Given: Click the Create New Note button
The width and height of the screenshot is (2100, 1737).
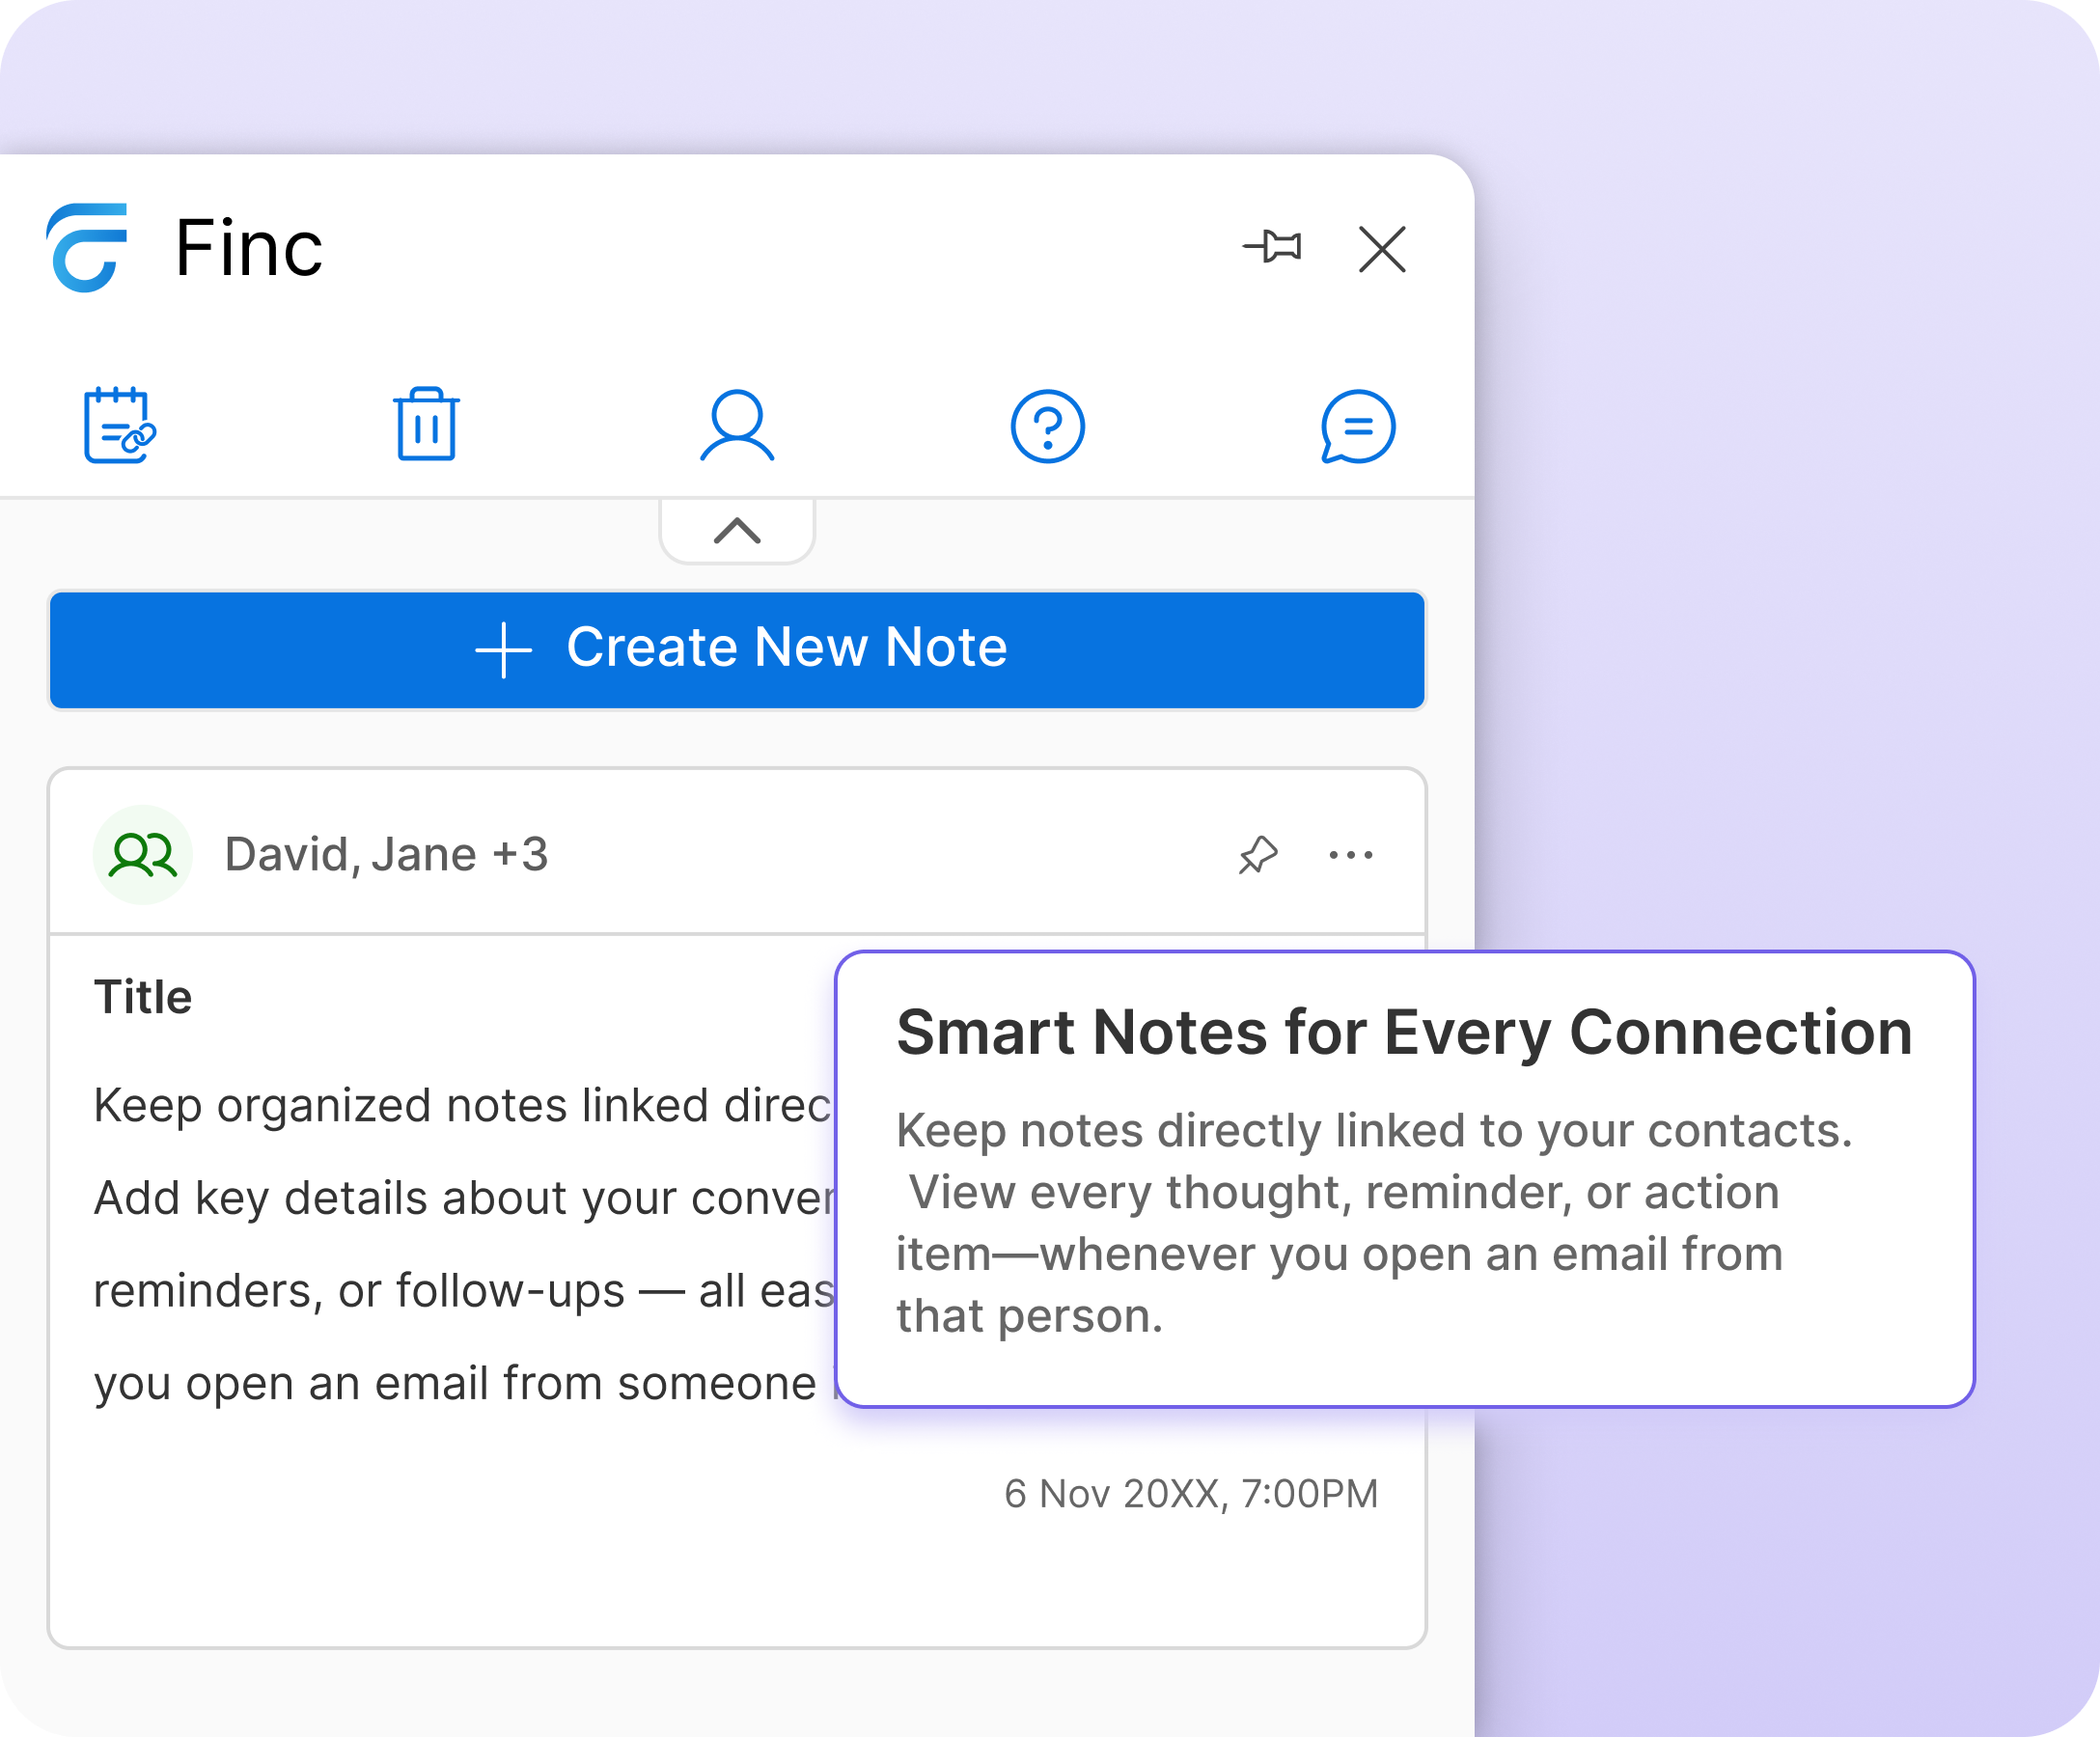Looking at the screenshot, I should tap(737, 649).
